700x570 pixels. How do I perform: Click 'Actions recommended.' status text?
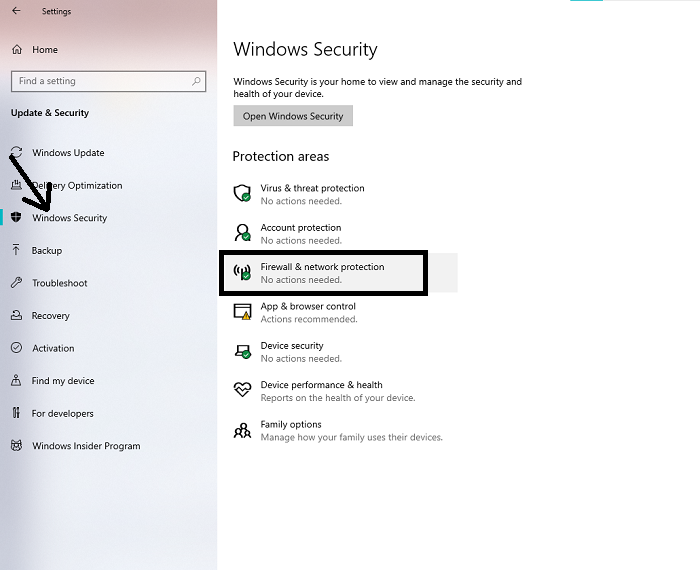(308, 319)
